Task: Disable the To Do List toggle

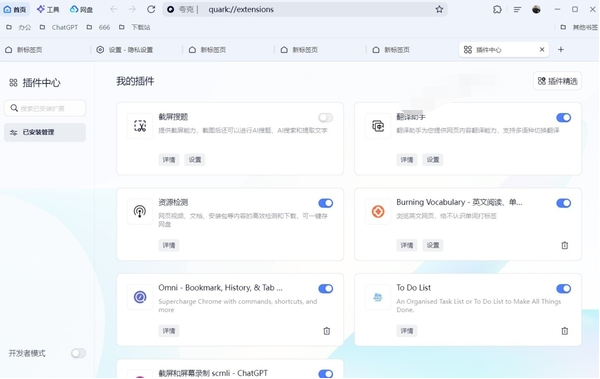Action: (564, 289)
